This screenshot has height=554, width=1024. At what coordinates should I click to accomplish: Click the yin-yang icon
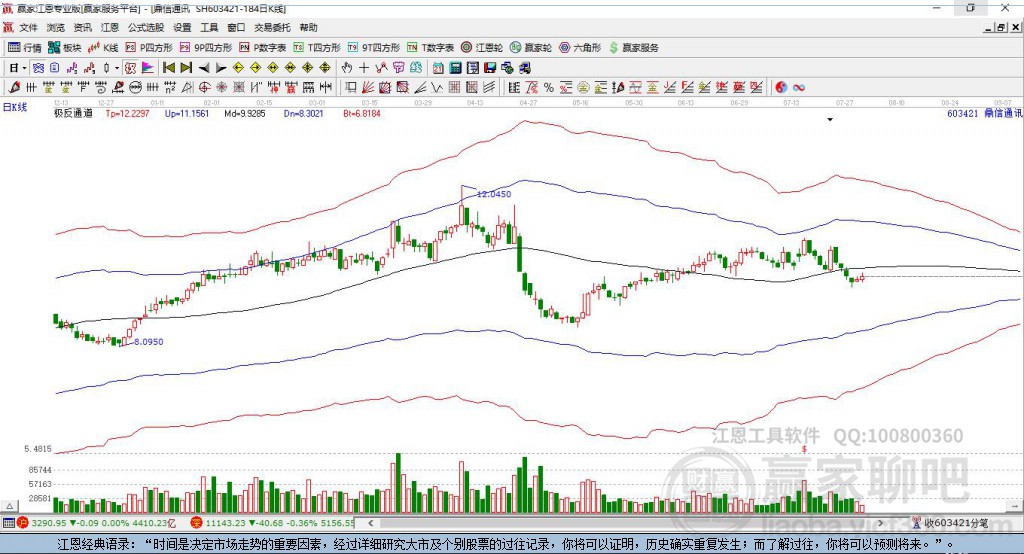[x=781, y=87]
